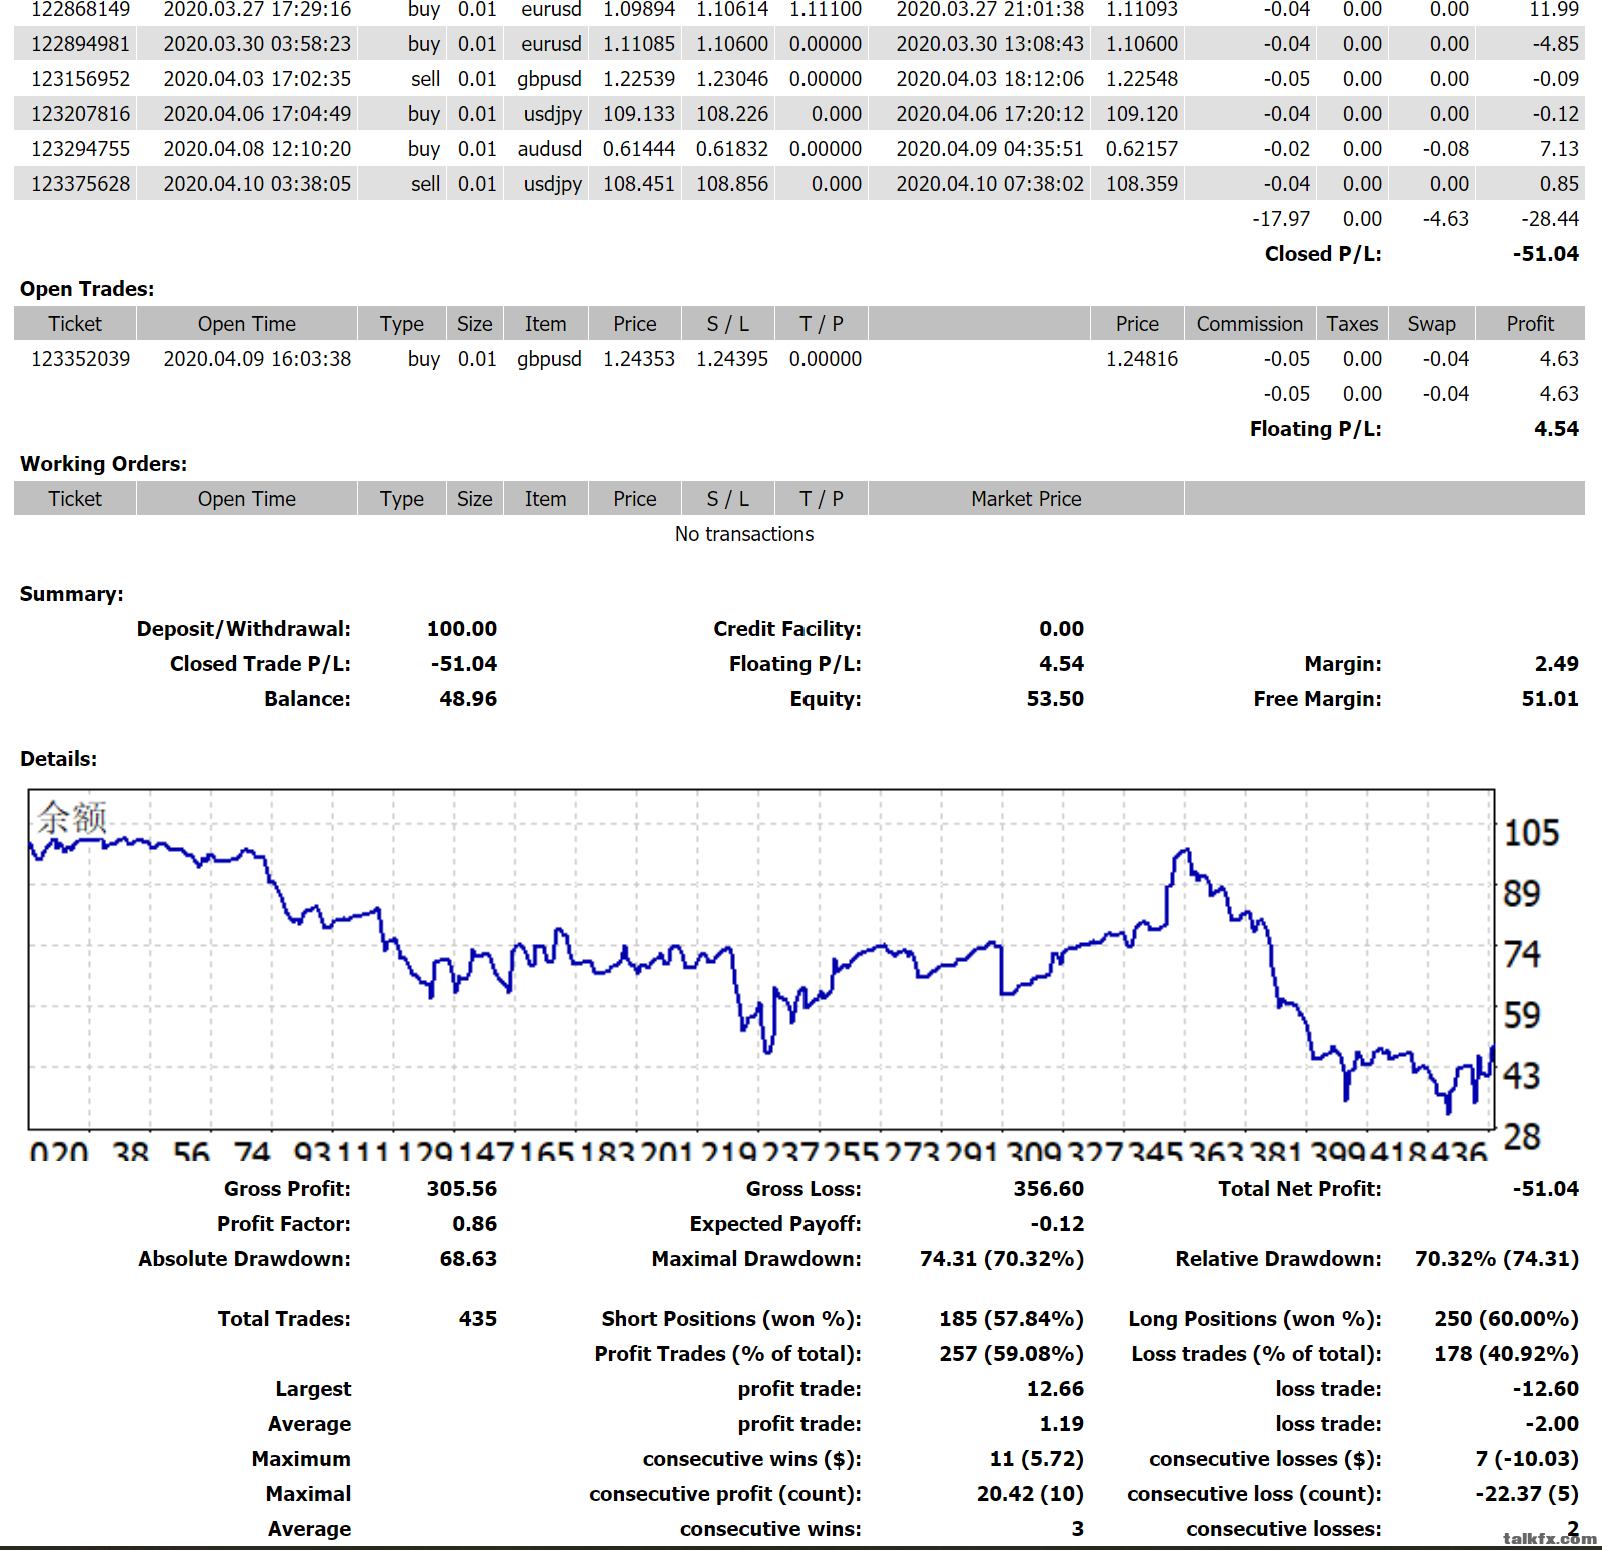Select ticket number 123156952
This screenshot has height=1550, width=1602.
click(x=80, y=79)
